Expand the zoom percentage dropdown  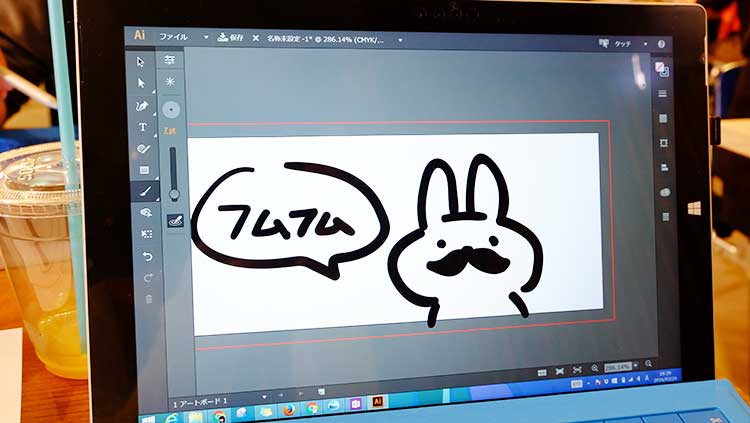[x=636, y=366]
